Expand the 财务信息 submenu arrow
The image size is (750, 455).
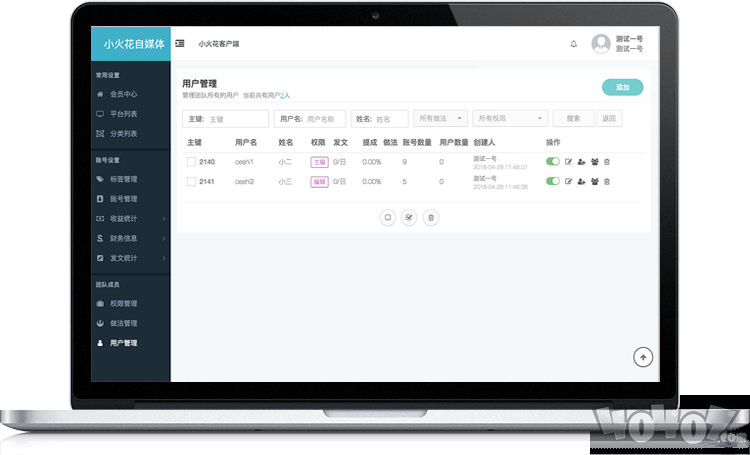tap(164, 238)
